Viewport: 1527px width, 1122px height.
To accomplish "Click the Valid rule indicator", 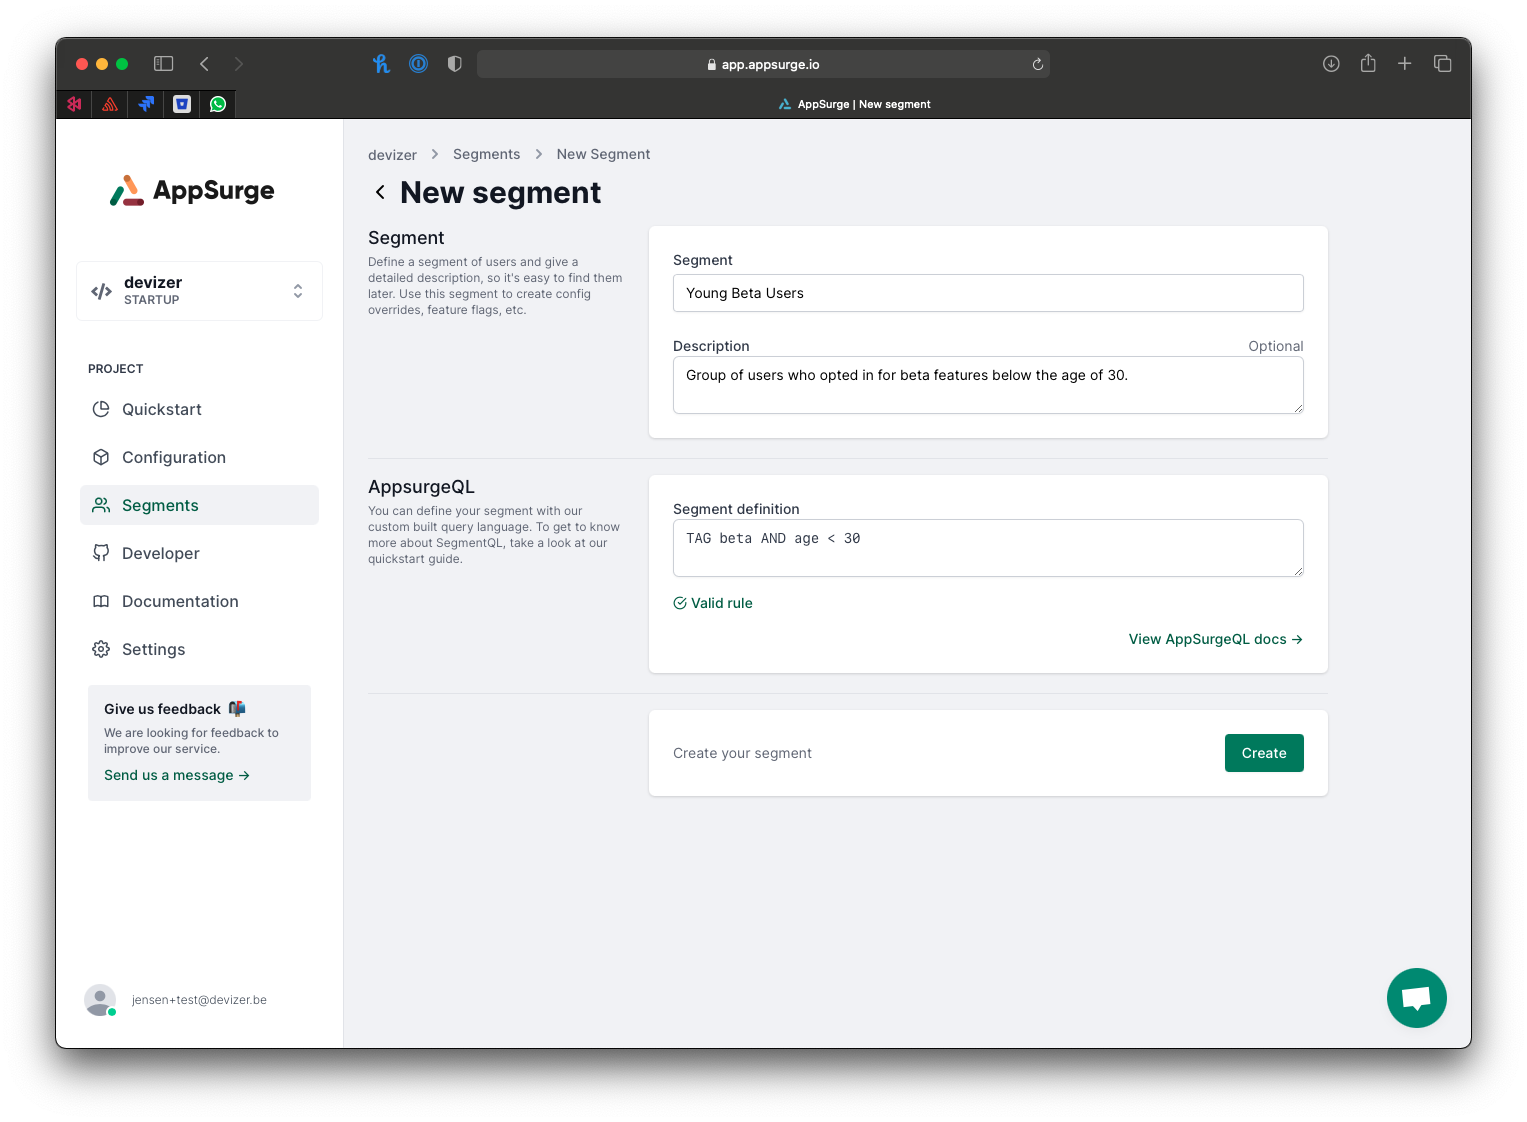I will click(x=713, y=603).
